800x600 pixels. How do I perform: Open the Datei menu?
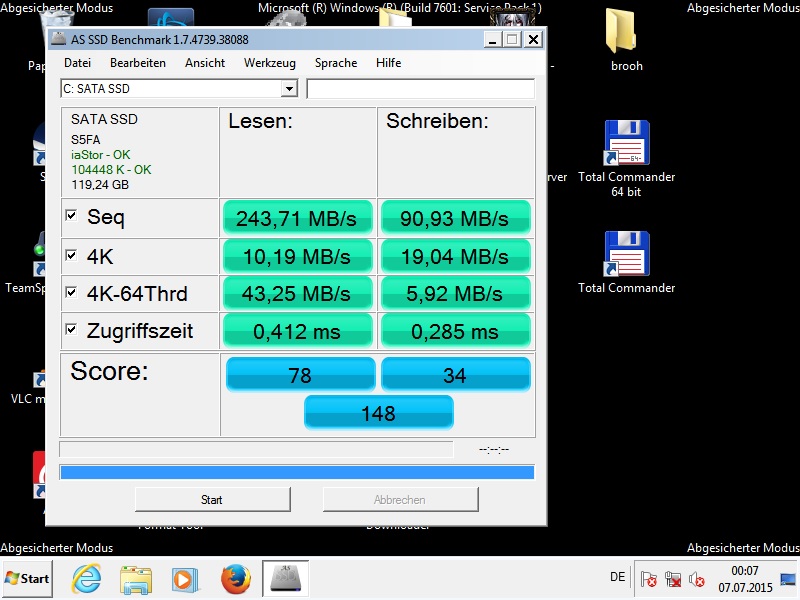coord(78,63)
